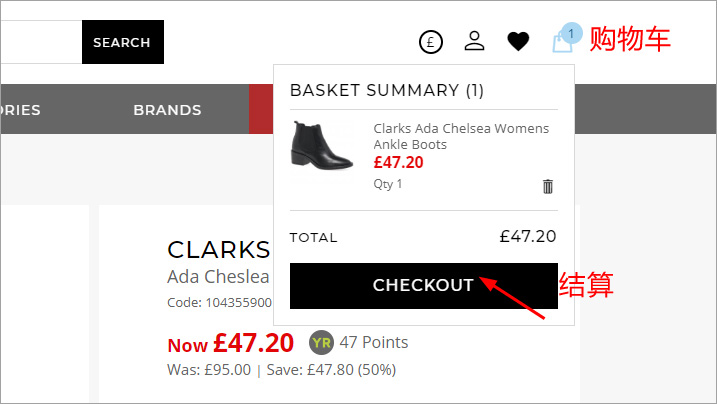Click the 47 Points text
717x404 pixels.
click(374, 343)
